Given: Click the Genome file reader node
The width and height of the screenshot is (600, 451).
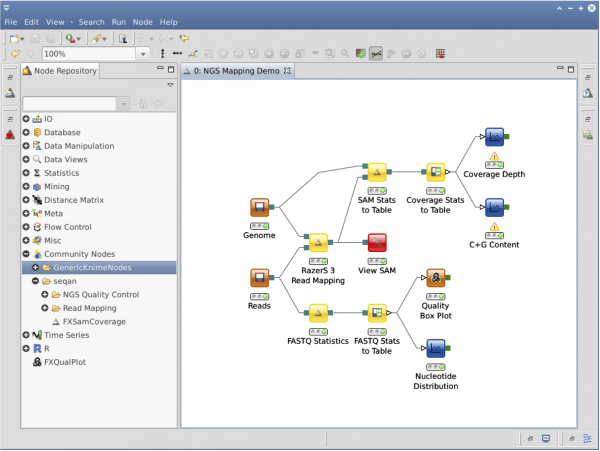Looking at the screenshot, I should click(259, 207).
